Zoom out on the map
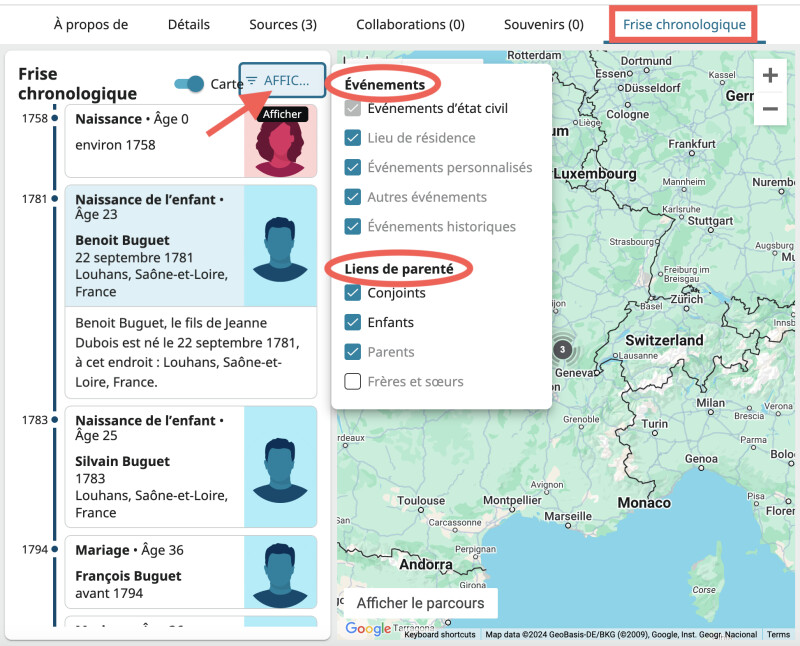Viewport: 800px width, 646px height. pos(770,109)
